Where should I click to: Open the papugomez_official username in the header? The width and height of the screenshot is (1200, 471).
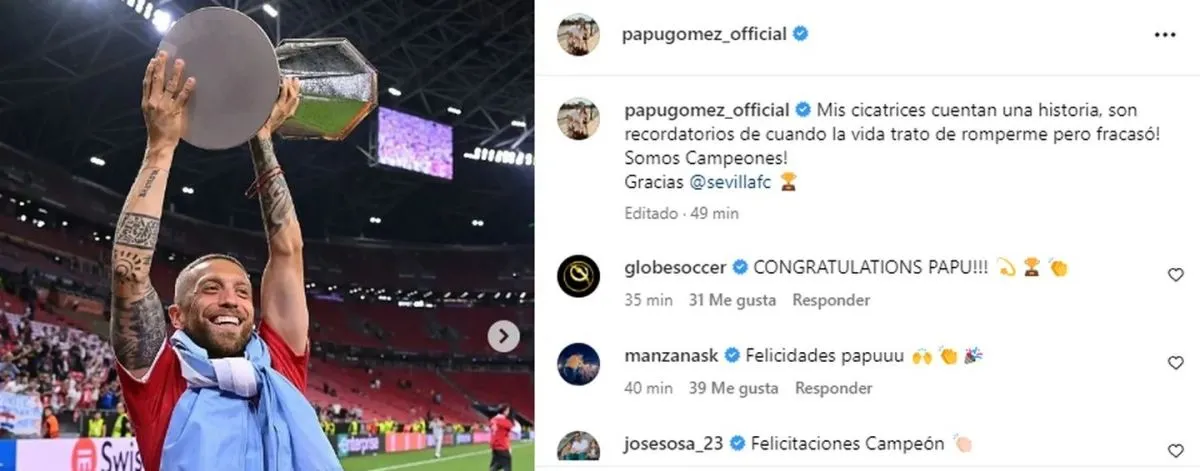pyautogui.click(x=704, y=34)
